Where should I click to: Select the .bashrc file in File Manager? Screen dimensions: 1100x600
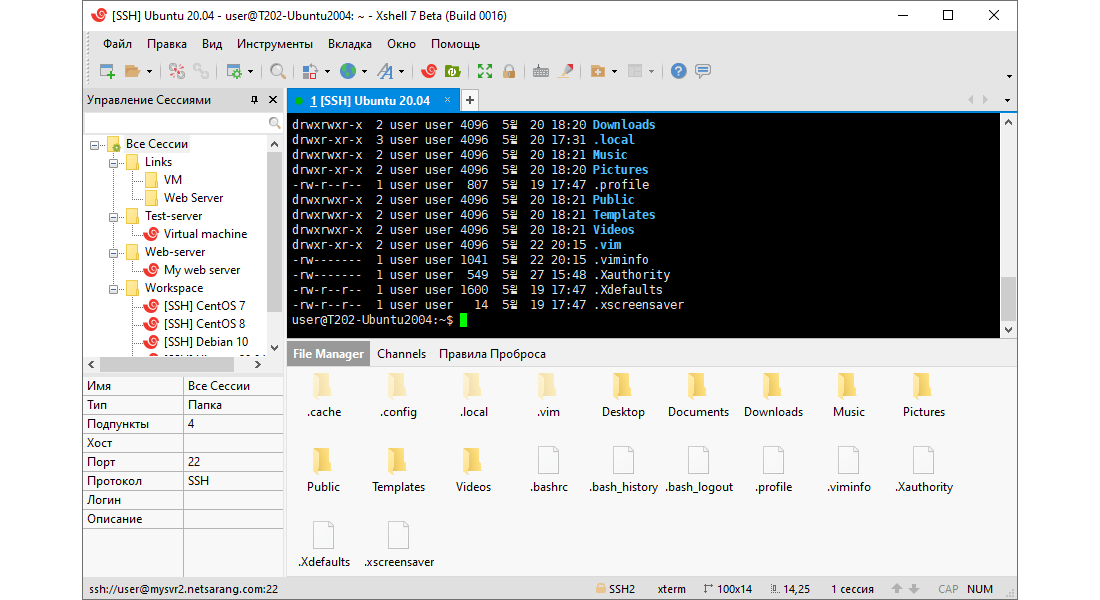549,470
